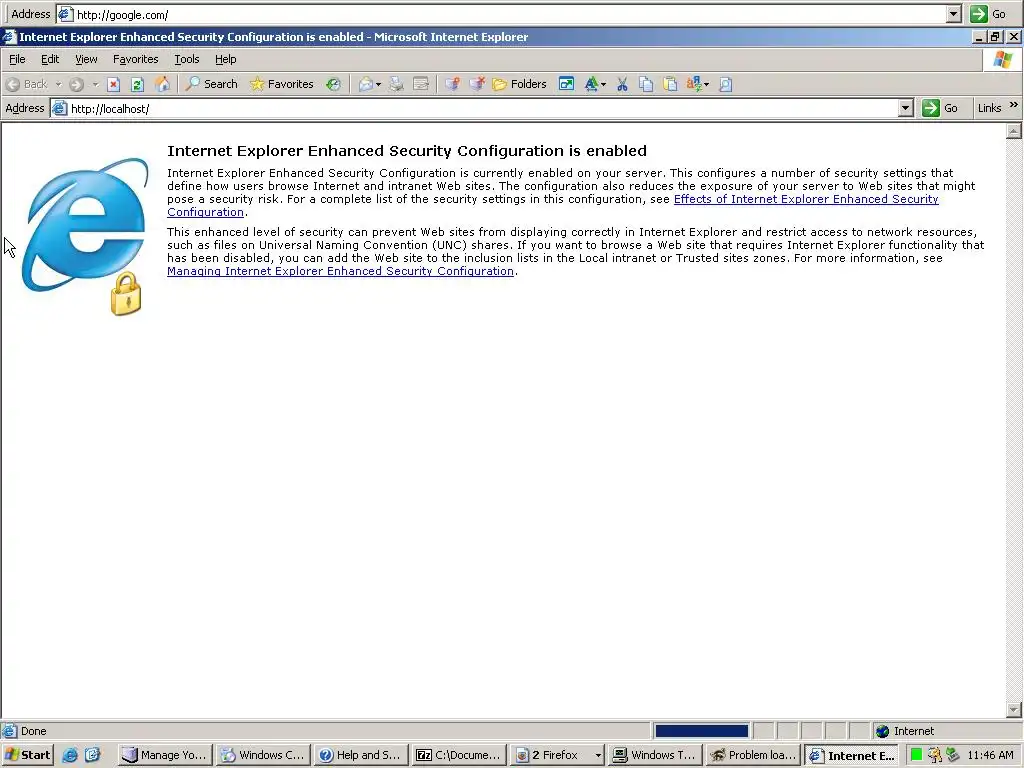Click the Map Drive toolbar icon
Viewport: 1024px width, 768px height.
(453, 84)
